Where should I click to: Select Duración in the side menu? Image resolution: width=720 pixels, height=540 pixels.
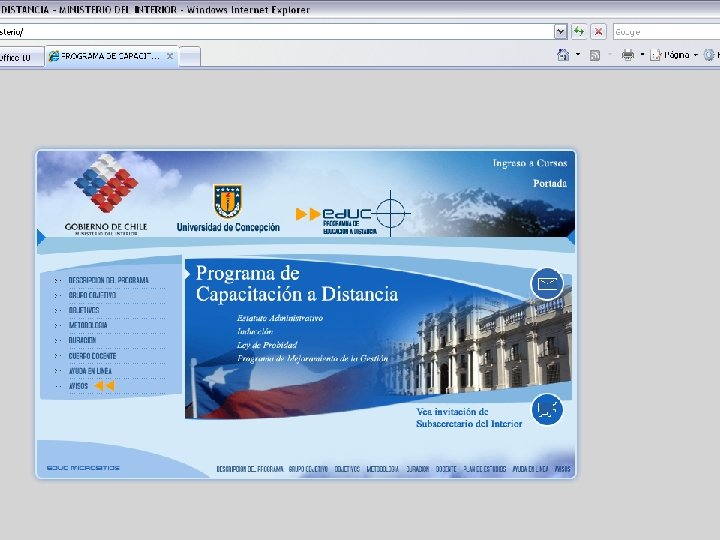82,340
